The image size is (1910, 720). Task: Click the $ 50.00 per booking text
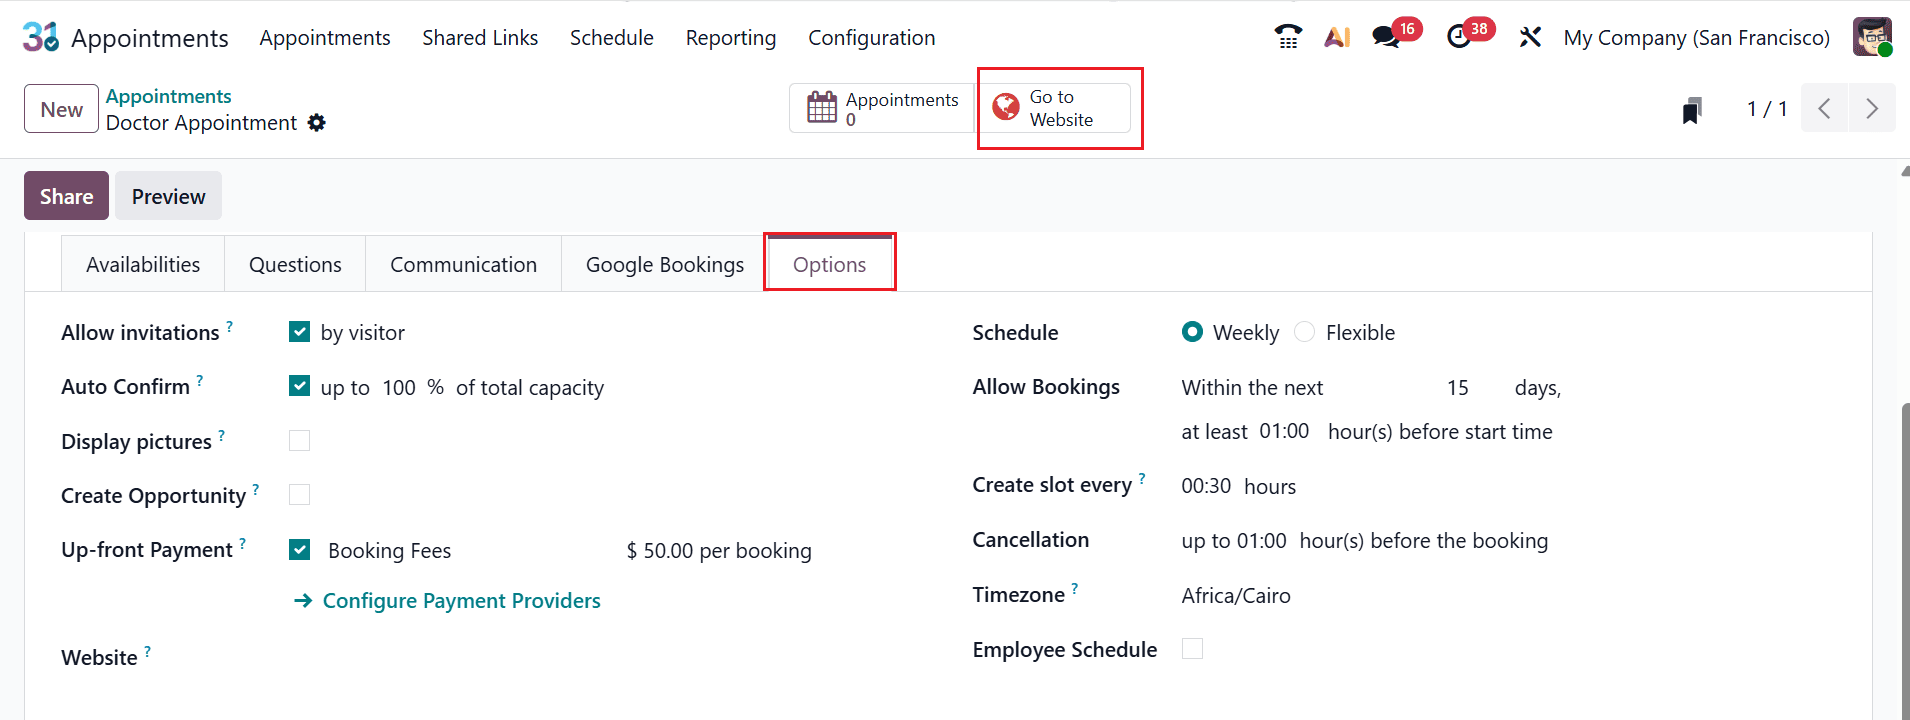(719, 550)
